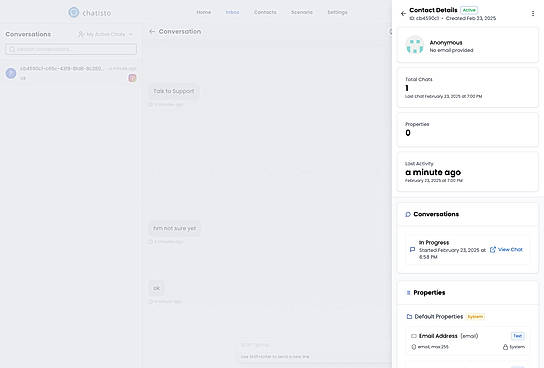Viewport: 544px width, 368px height.
Task: Click the list icon beside Properties heading
Action: (408, 293)
